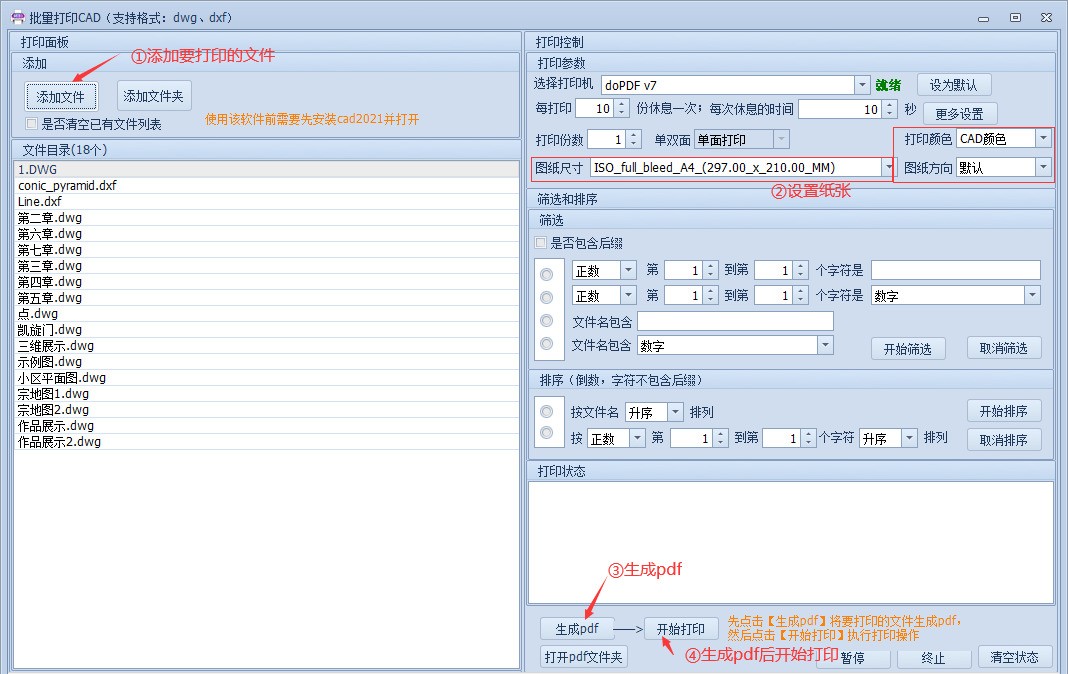1068x674 pixels.
Task: Select 宗地图2.dwg file entry
Action: [x=266, y=410]
